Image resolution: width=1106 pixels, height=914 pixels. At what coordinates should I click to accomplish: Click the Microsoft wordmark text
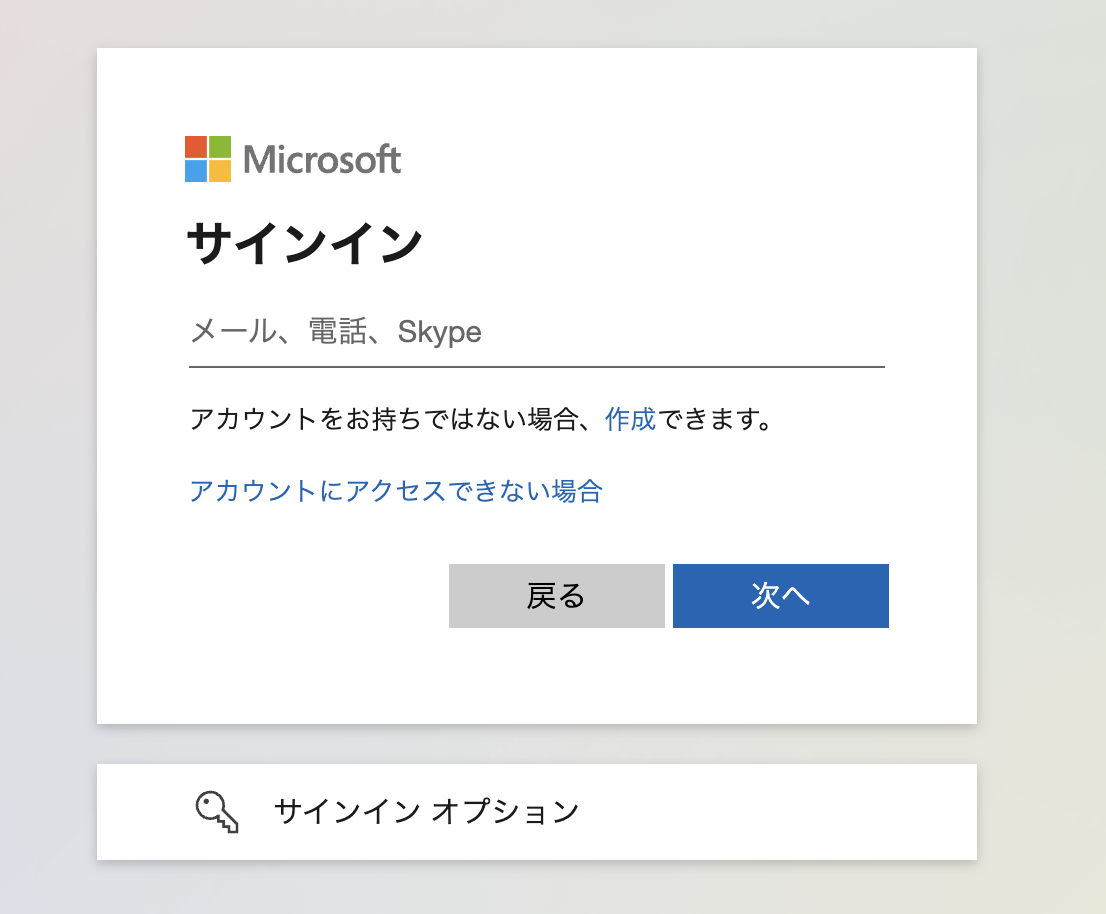coord(321,160)
